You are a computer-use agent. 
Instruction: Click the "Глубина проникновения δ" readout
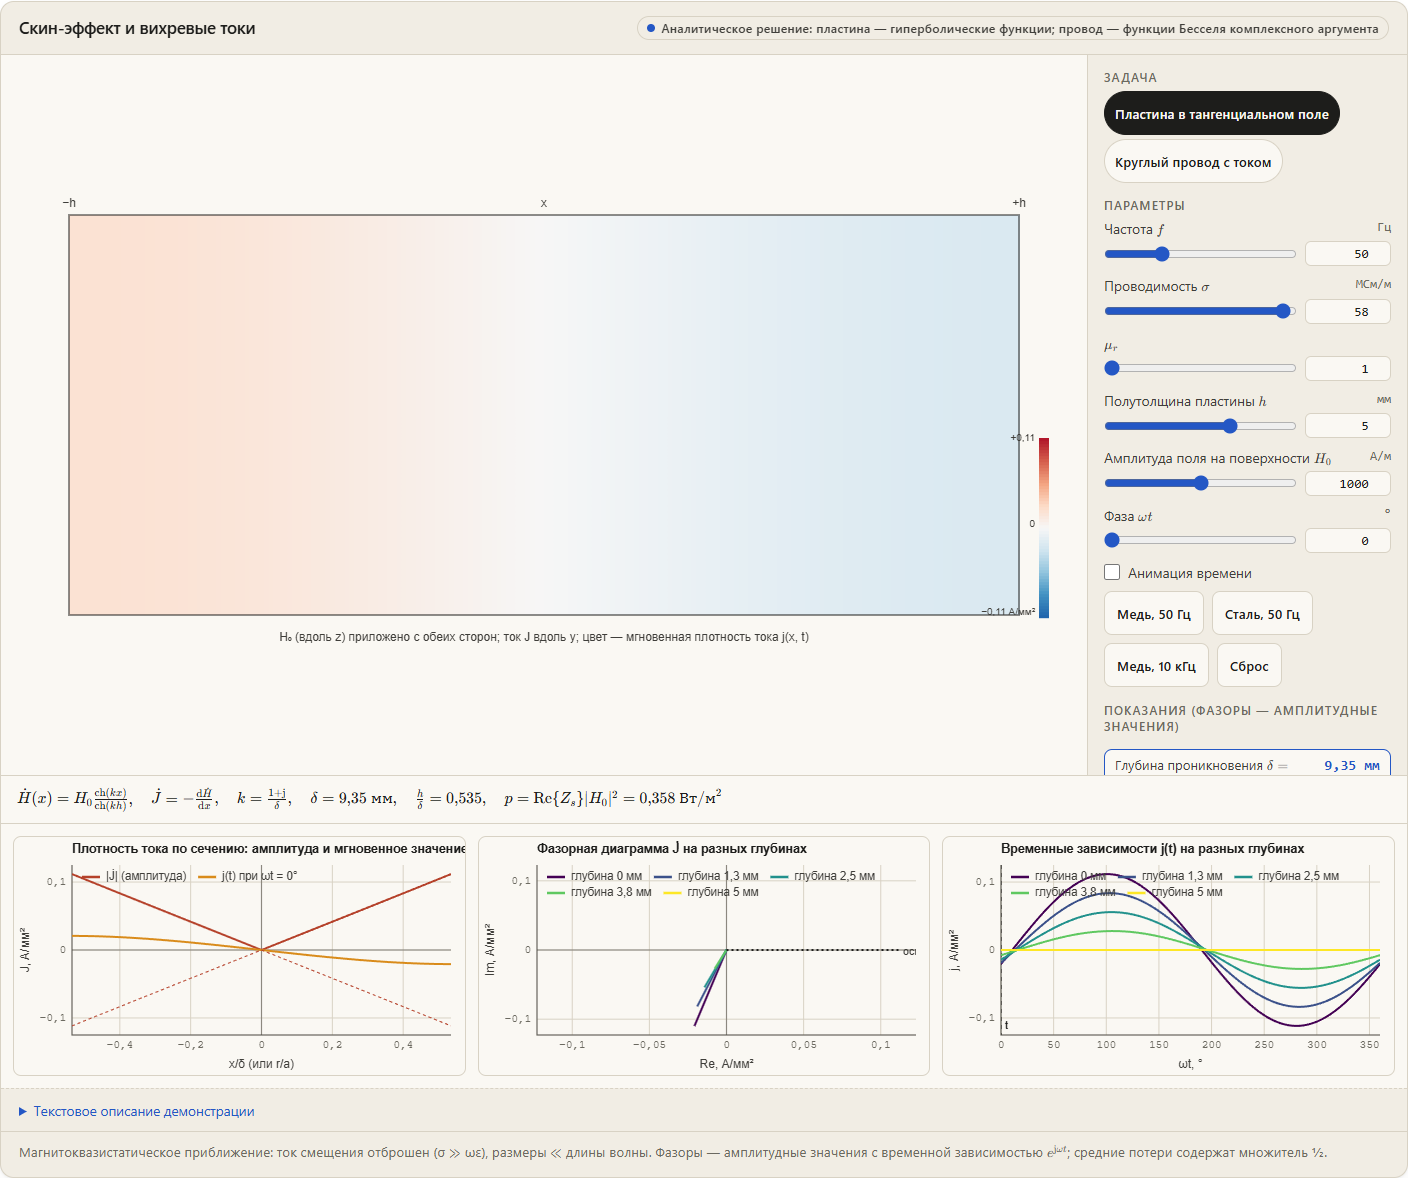click(1247, 763)
